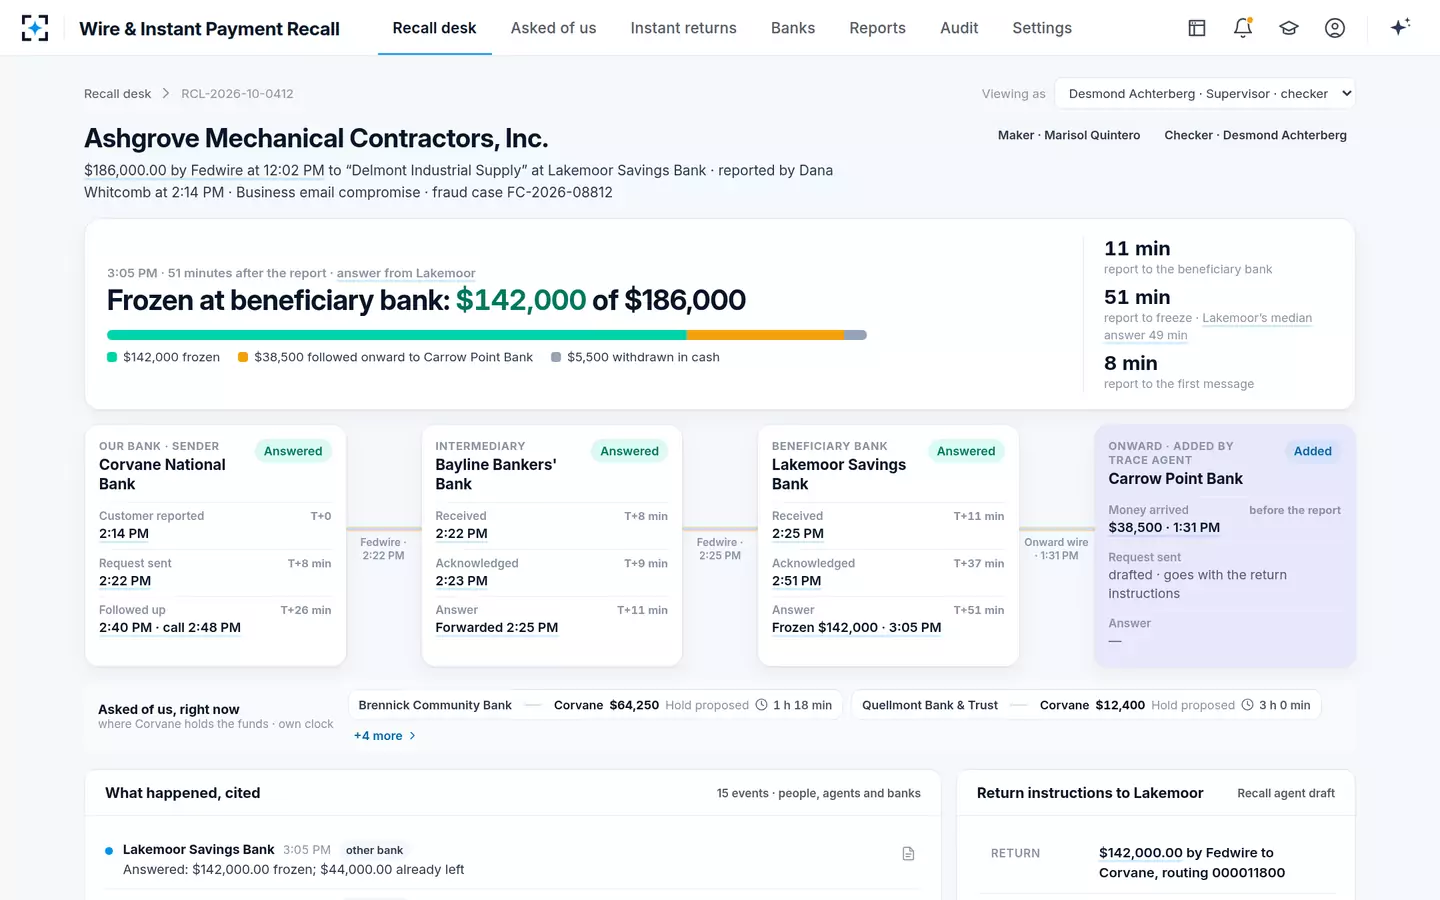The height and width of the screenshot is (900, 1440).
Task: Open the Viewing as dropdown
Action: [x=1205, y=94]
